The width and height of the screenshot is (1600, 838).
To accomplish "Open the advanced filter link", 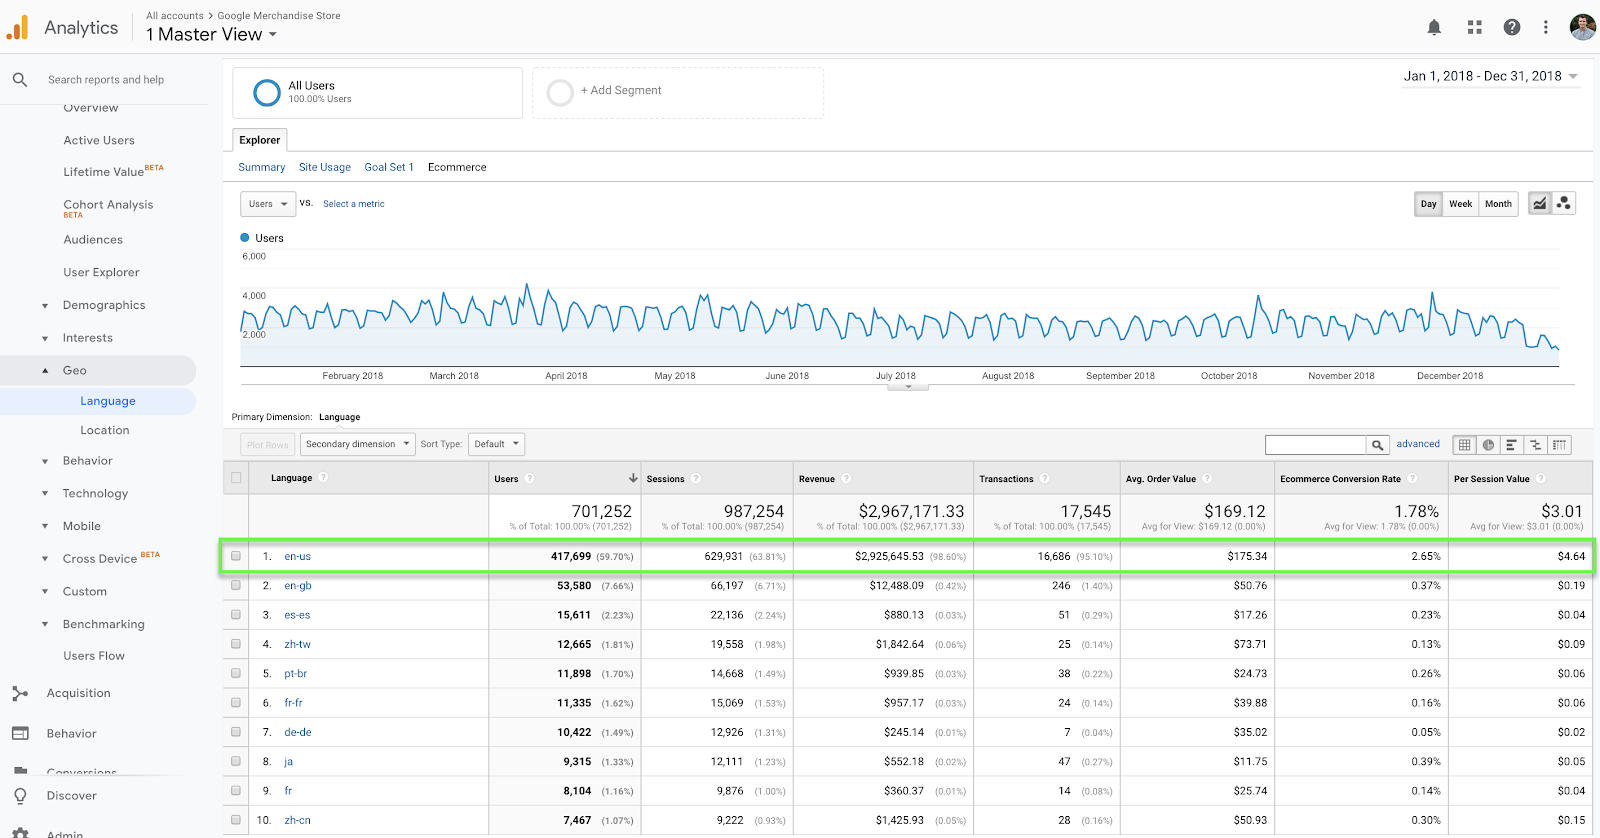I will point(1418,444).
